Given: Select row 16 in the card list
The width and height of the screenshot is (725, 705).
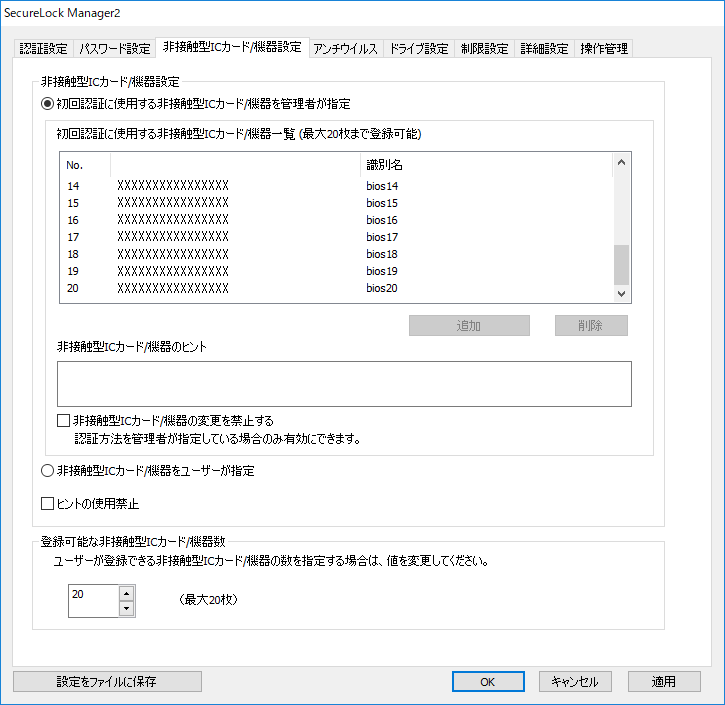Looking at the screenshot, I should [337, 220].
